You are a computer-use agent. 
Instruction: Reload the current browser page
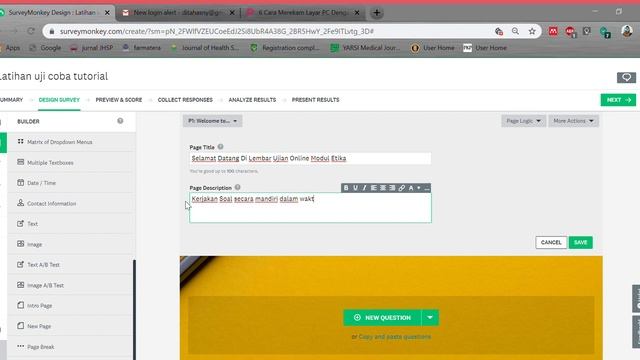point(31,31)
